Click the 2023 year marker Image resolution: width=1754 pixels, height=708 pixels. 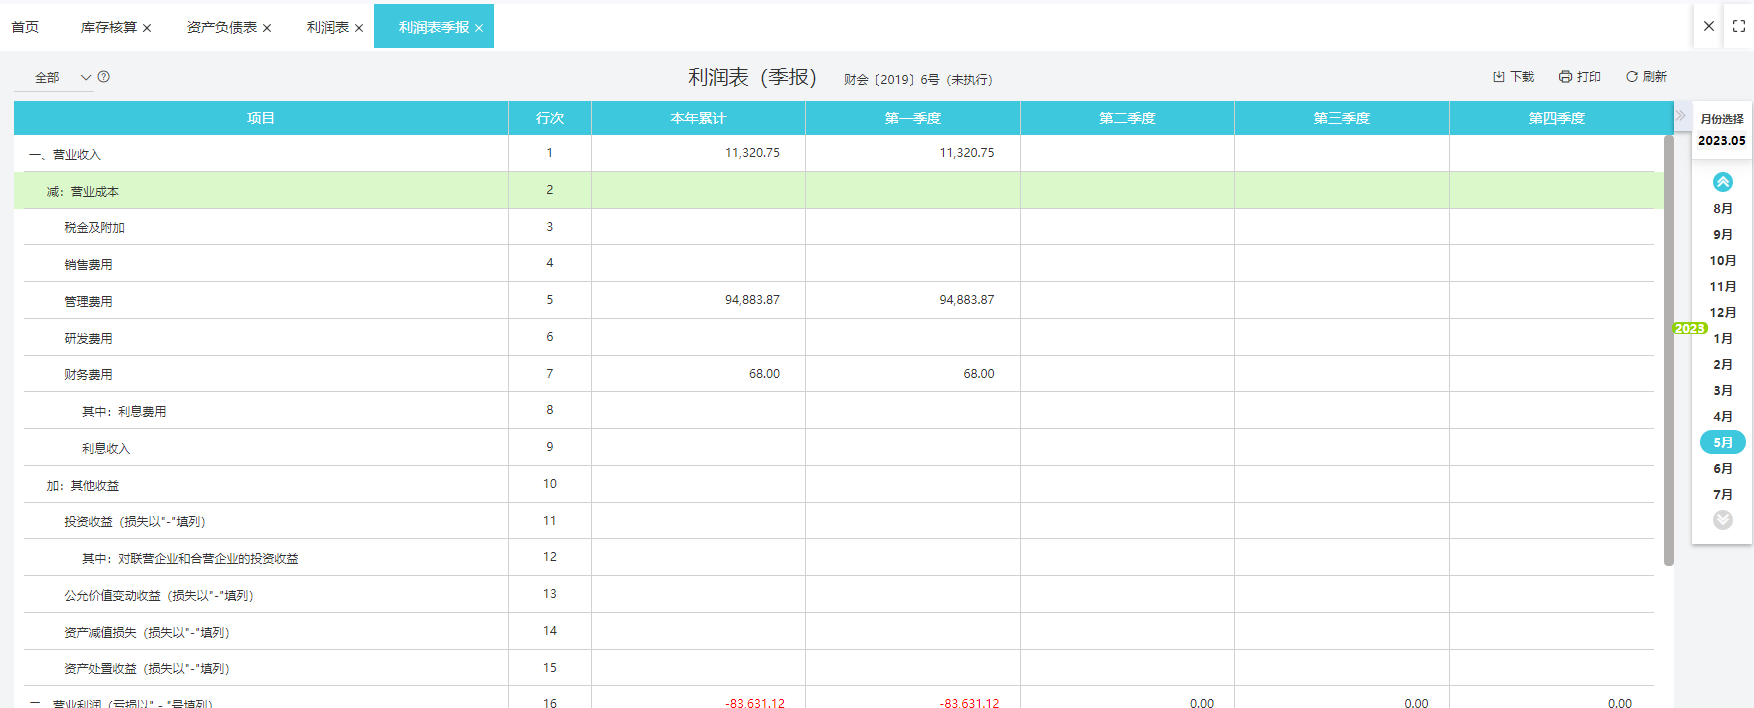1689,328
